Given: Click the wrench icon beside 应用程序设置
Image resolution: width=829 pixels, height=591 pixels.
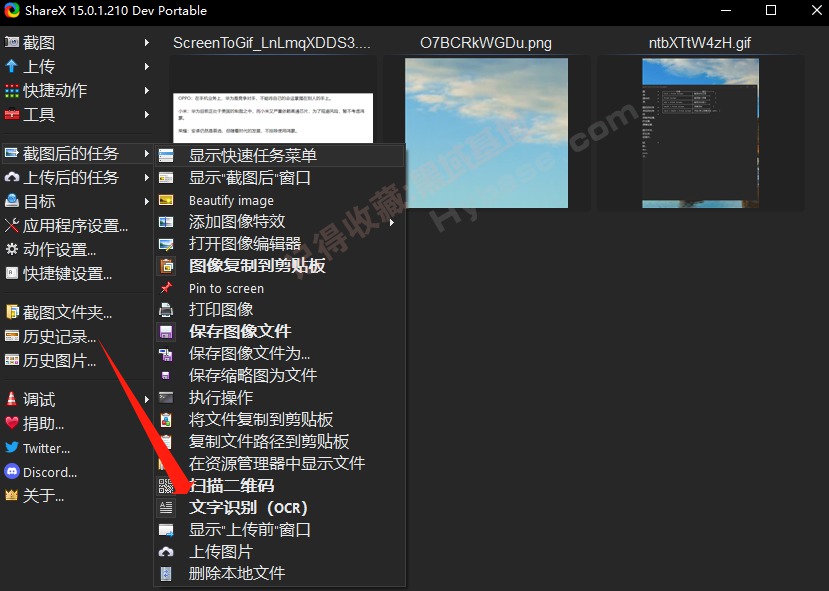Looking at the screenshot, I should pos(12,226).
